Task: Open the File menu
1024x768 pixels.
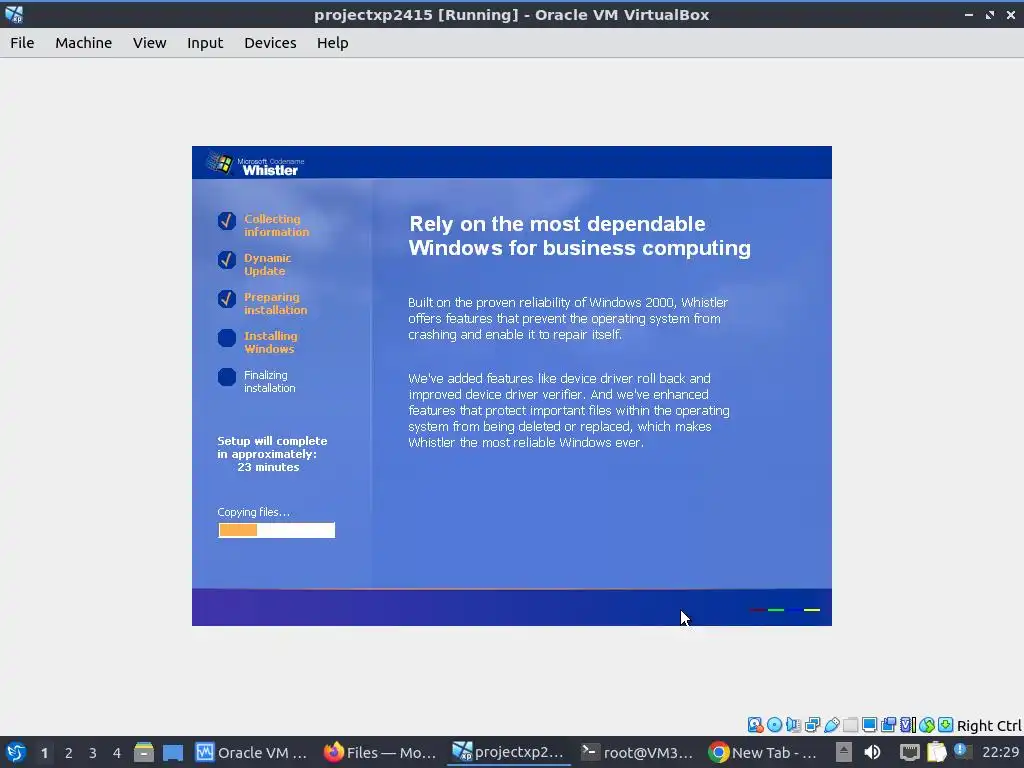Action: click(x=22, y=43)
